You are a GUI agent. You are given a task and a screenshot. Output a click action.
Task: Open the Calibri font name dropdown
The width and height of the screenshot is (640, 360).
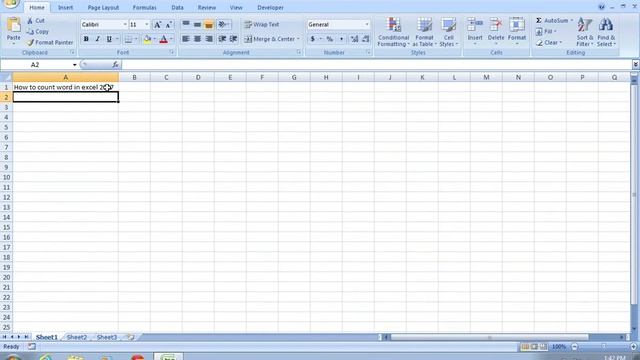[125, 25]
